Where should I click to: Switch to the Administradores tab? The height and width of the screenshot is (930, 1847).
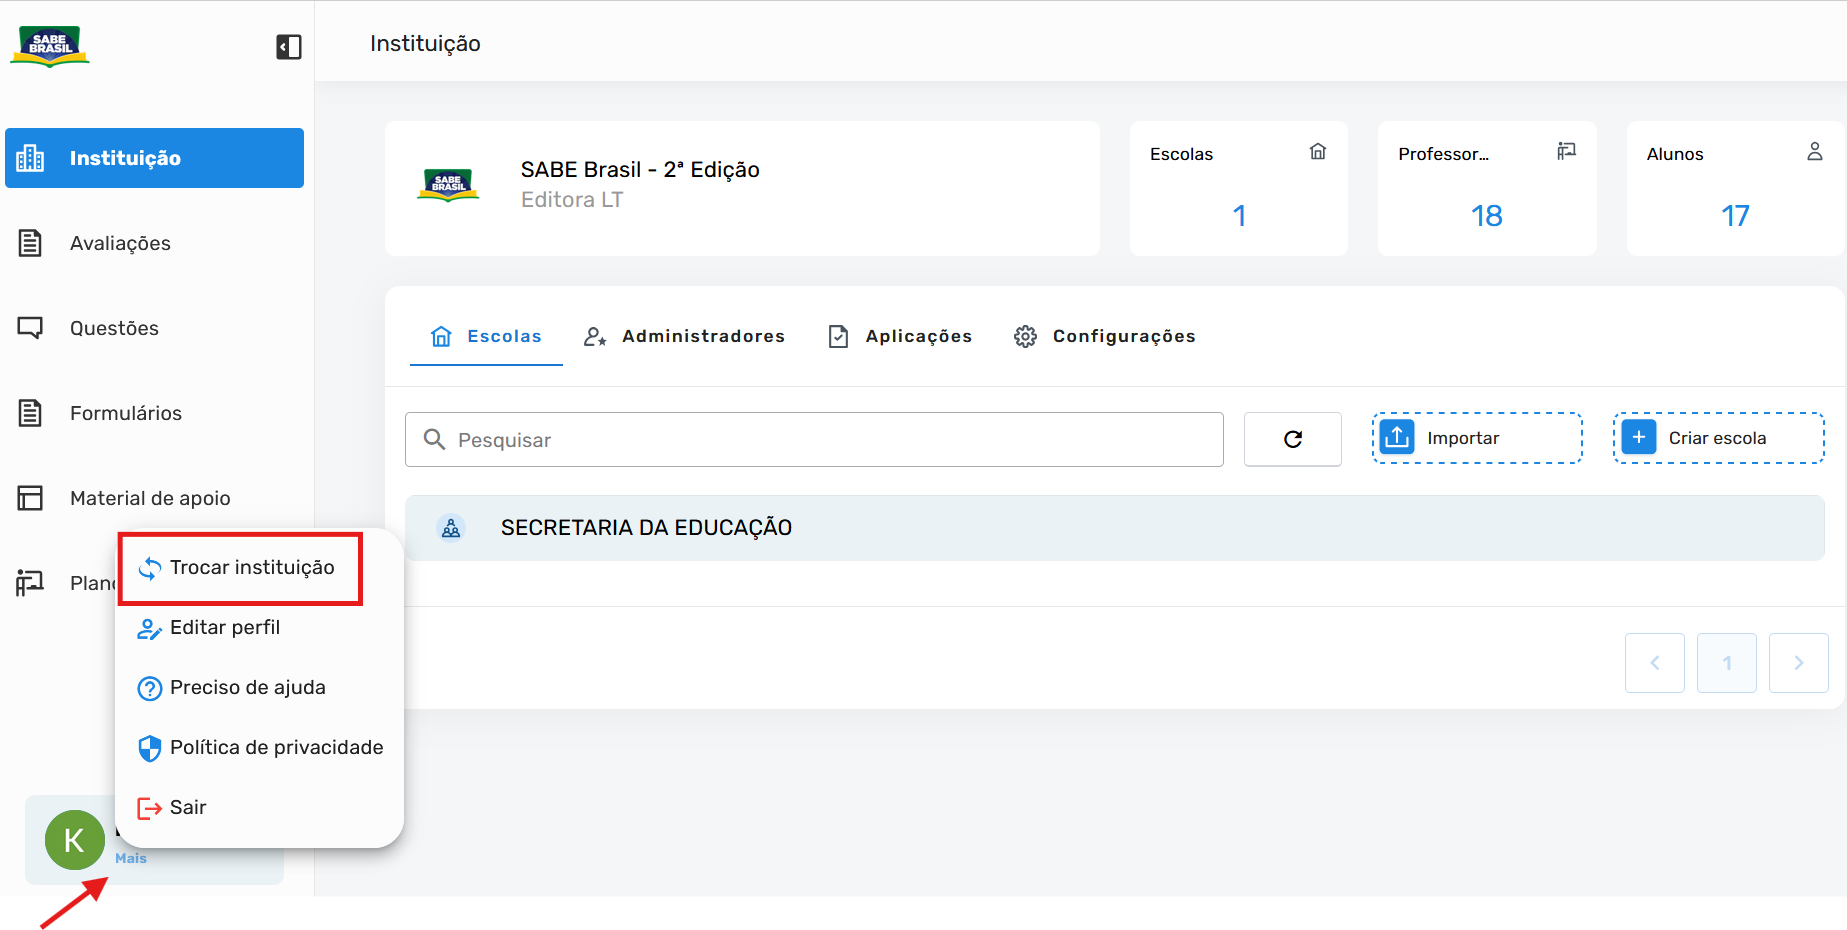pos(684,337)
